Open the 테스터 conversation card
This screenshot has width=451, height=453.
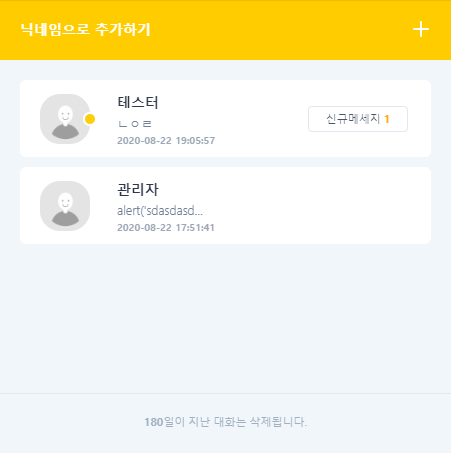[225, 118]
